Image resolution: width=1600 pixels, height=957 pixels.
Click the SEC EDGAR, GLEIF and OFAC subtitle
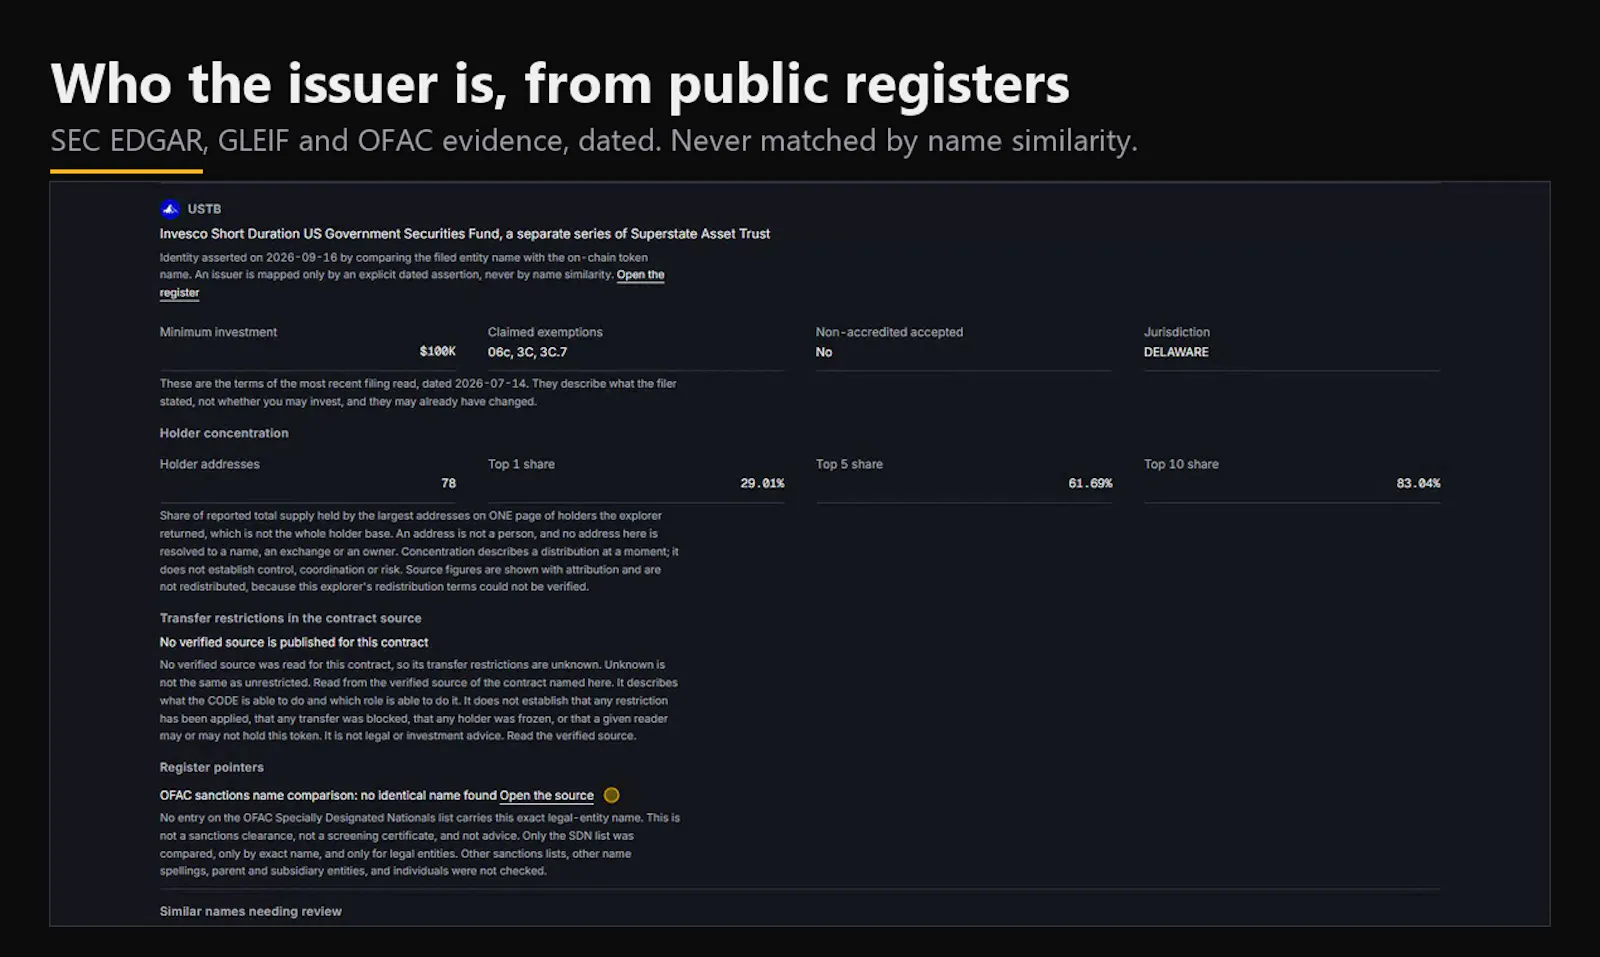(594, 141)
